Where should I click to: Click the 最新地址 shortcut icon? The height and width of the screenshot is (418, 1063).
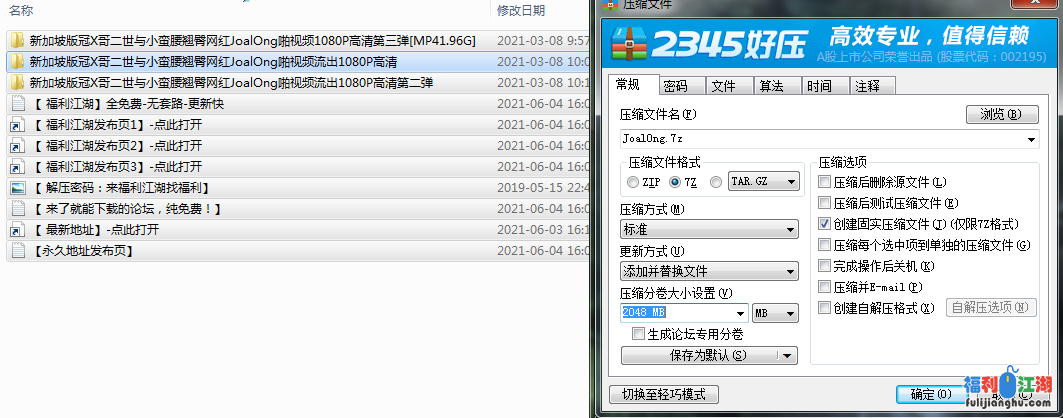coord(17,230)
